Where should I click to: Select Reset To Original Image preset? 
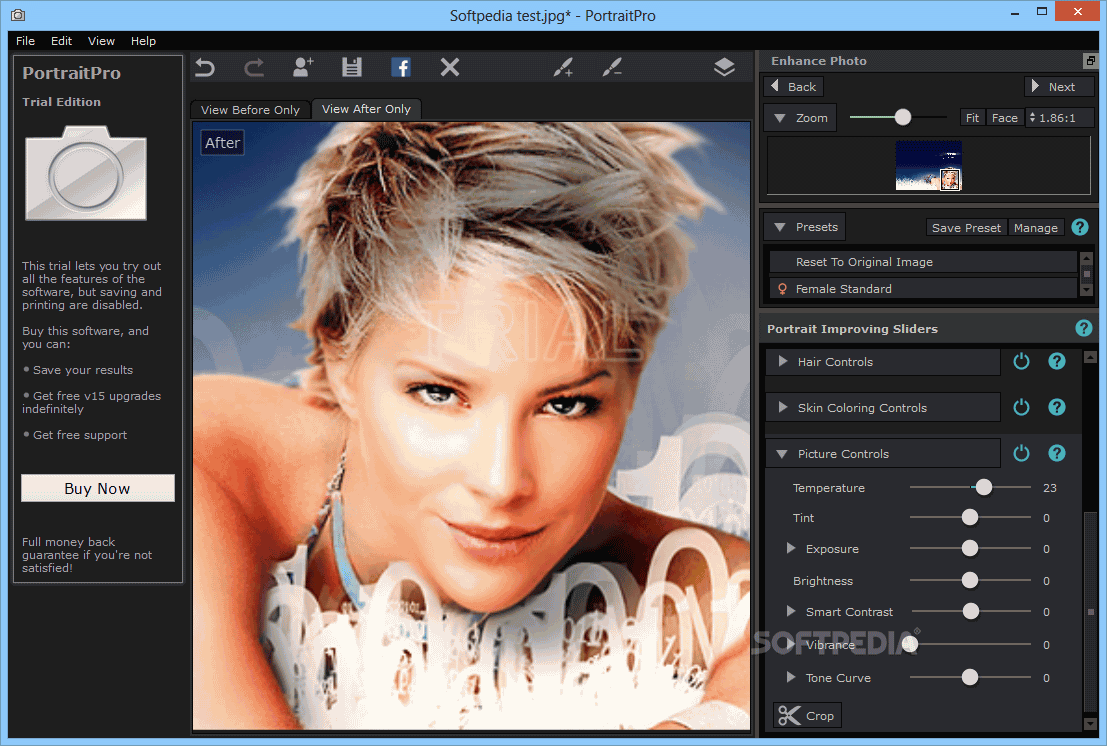(923, 262)
